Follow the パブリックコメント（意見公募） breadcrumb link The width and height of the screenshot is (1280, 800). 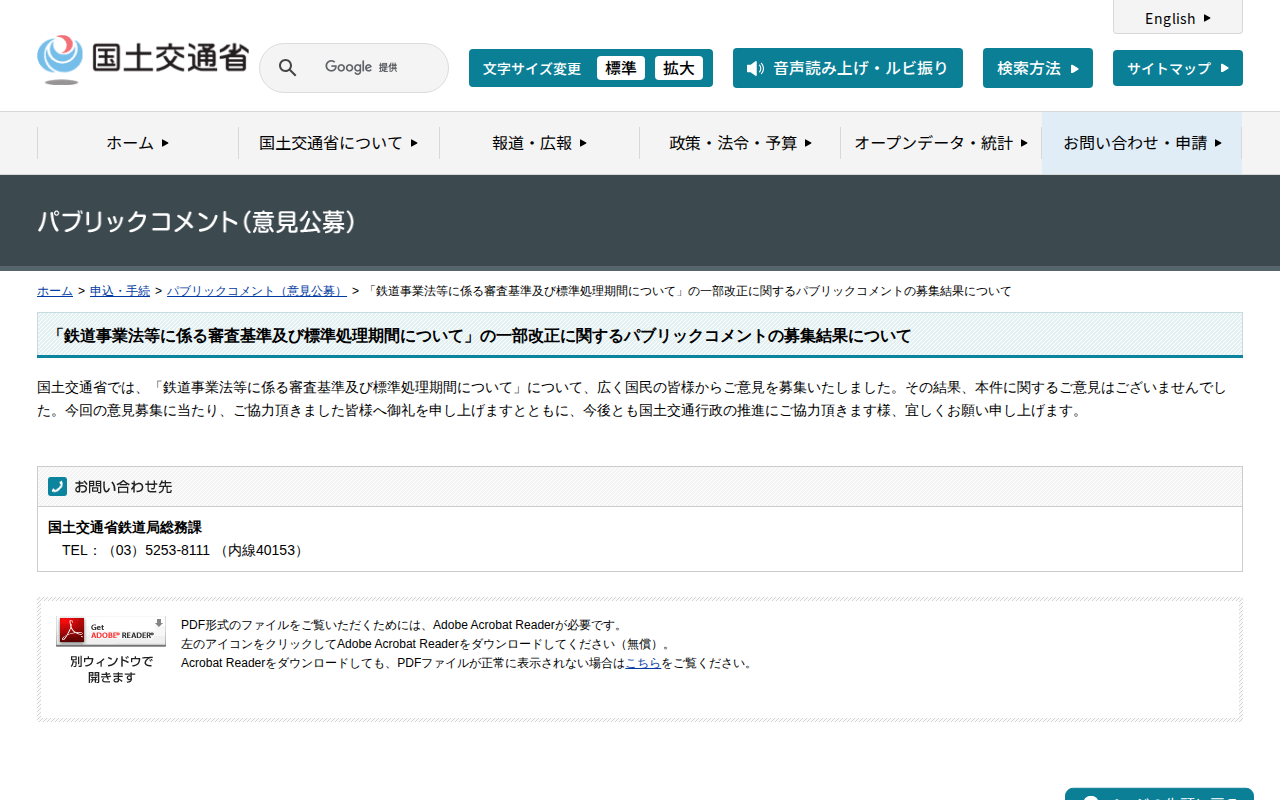[x=256, y=291]
